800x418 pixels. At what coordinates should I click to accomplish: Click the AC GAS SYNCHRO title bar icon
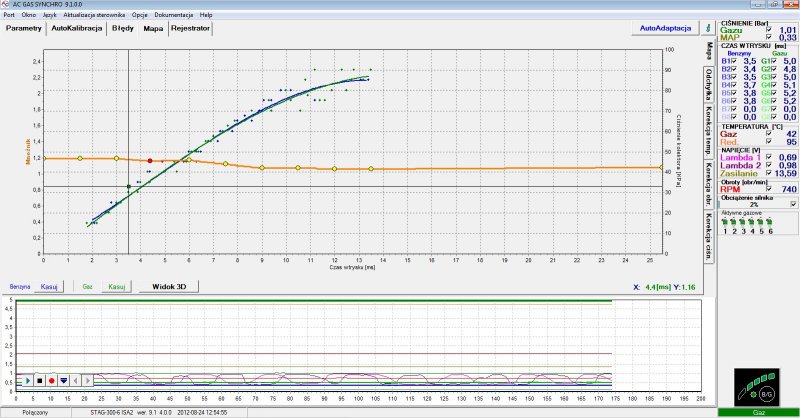coord(5,4)
